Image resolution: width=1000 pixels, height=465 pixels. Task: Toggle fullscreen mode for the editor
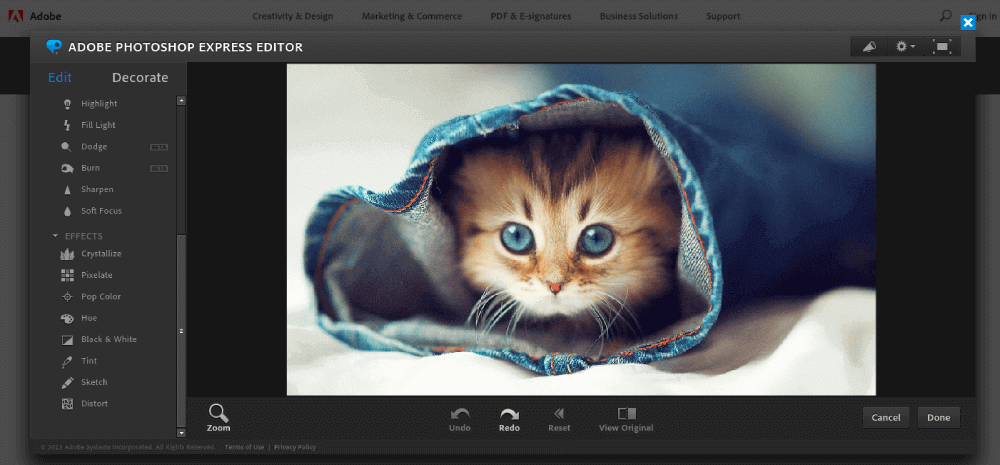[x=941, y=47]
